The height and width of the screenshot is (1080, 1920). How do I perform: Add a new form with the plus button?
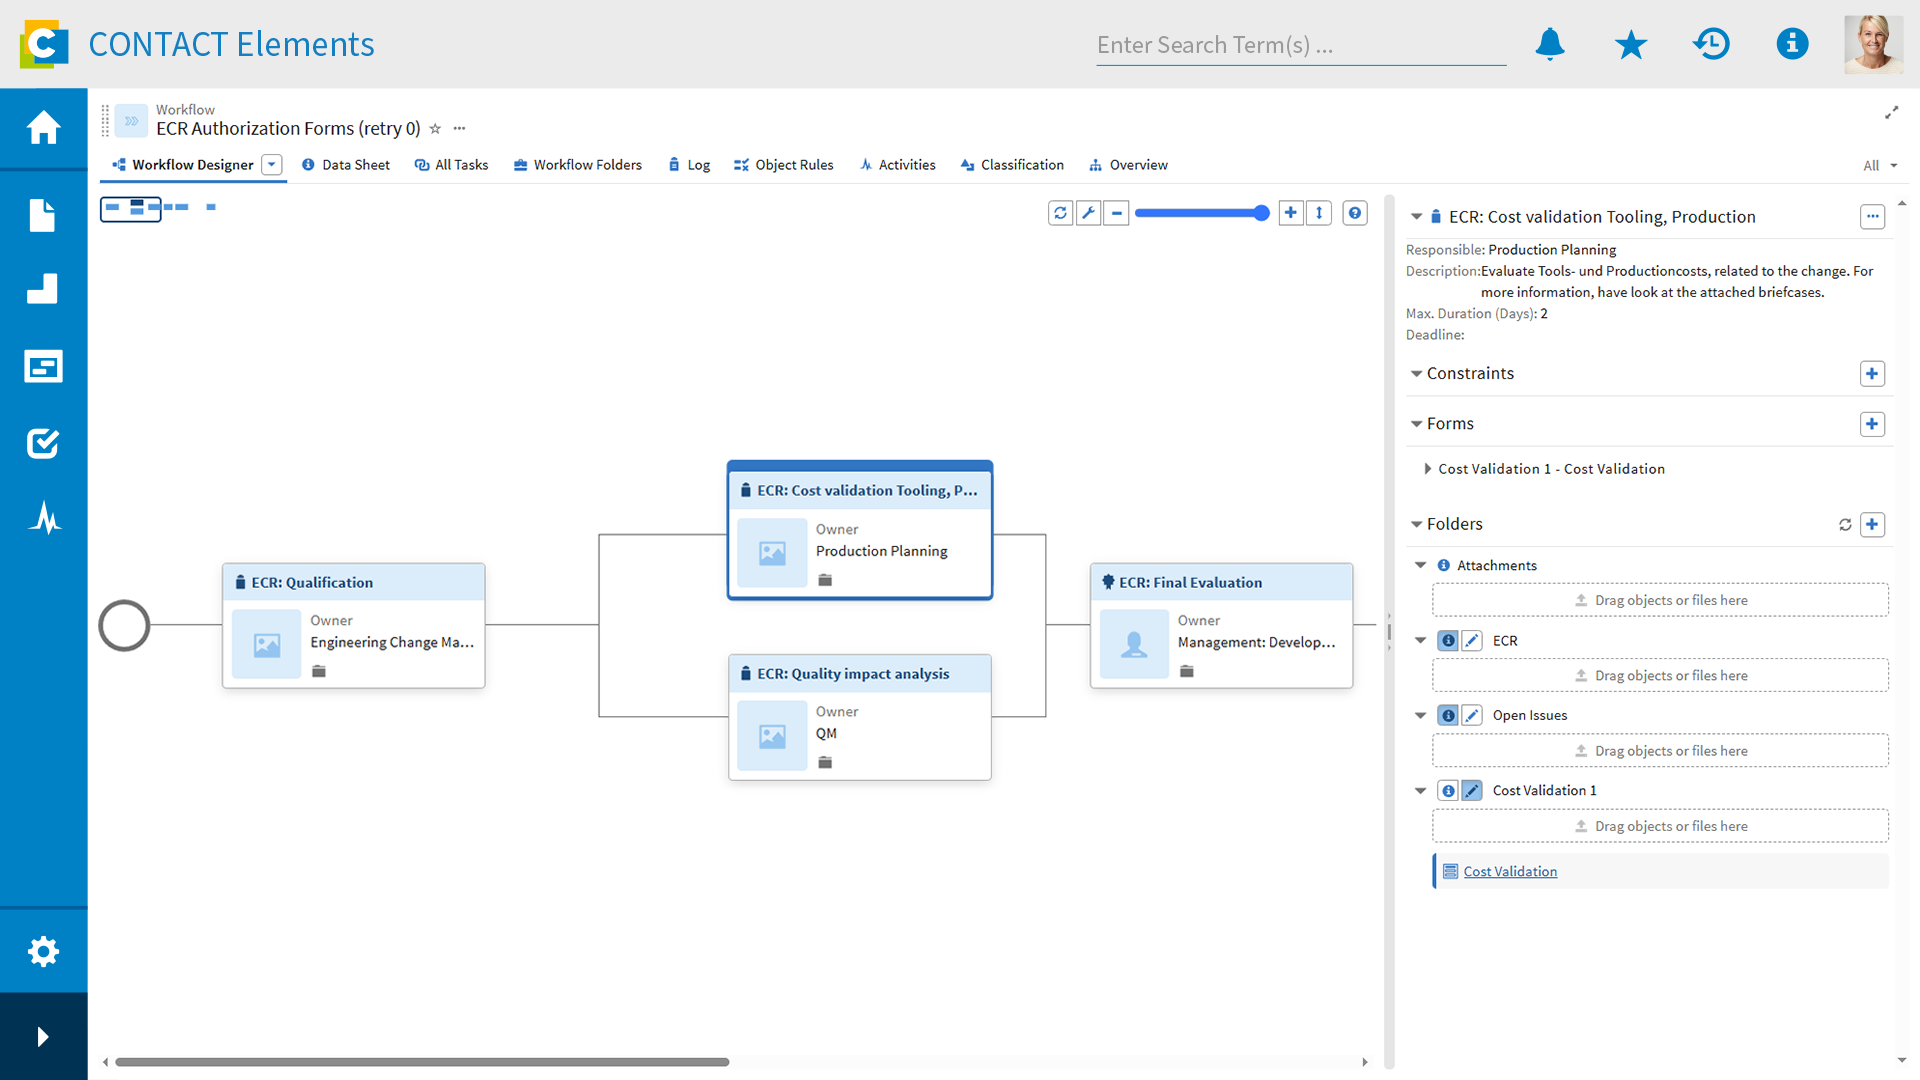[1872, 424]
